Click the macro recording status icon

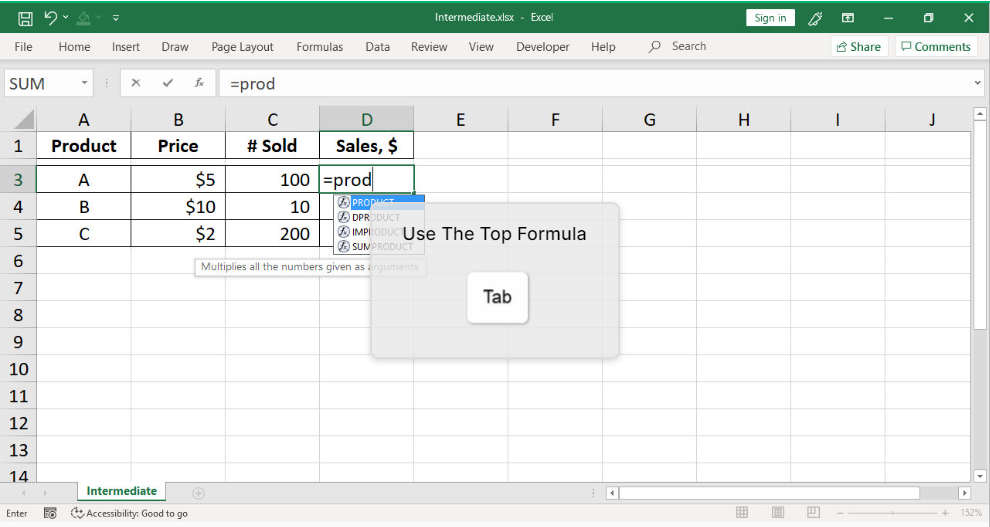tap(51, 513)
